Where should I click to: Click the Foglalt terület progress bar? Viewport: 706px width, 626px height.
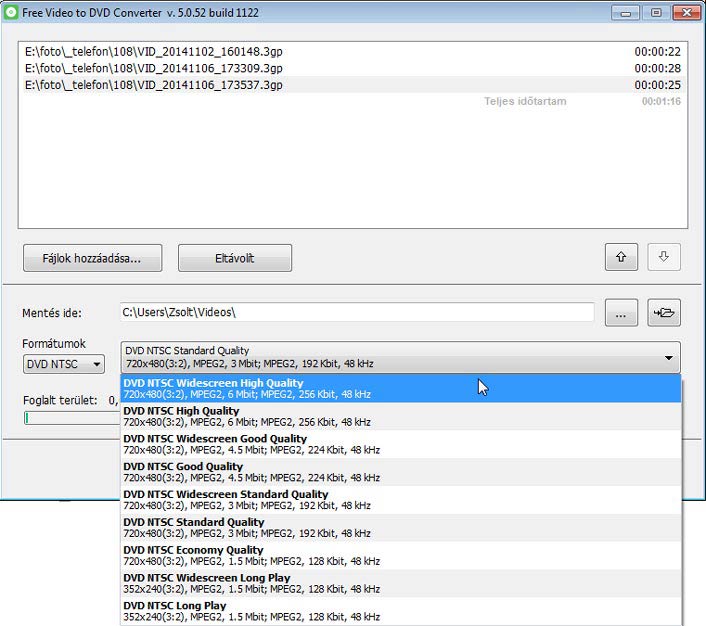pyautogui.click(x=72, y=418)
